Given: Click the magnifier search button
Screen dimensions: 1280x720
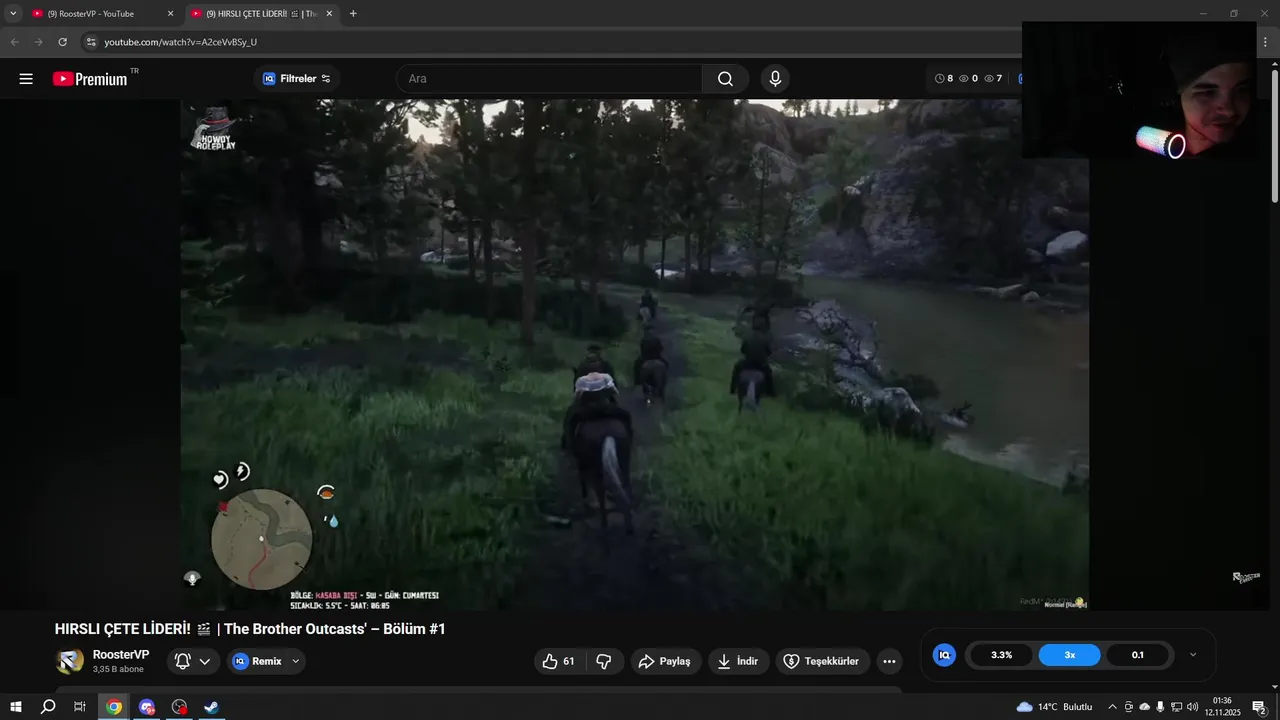Looking at the screenshot, I should pyautogui.click(x=725, y=79).
